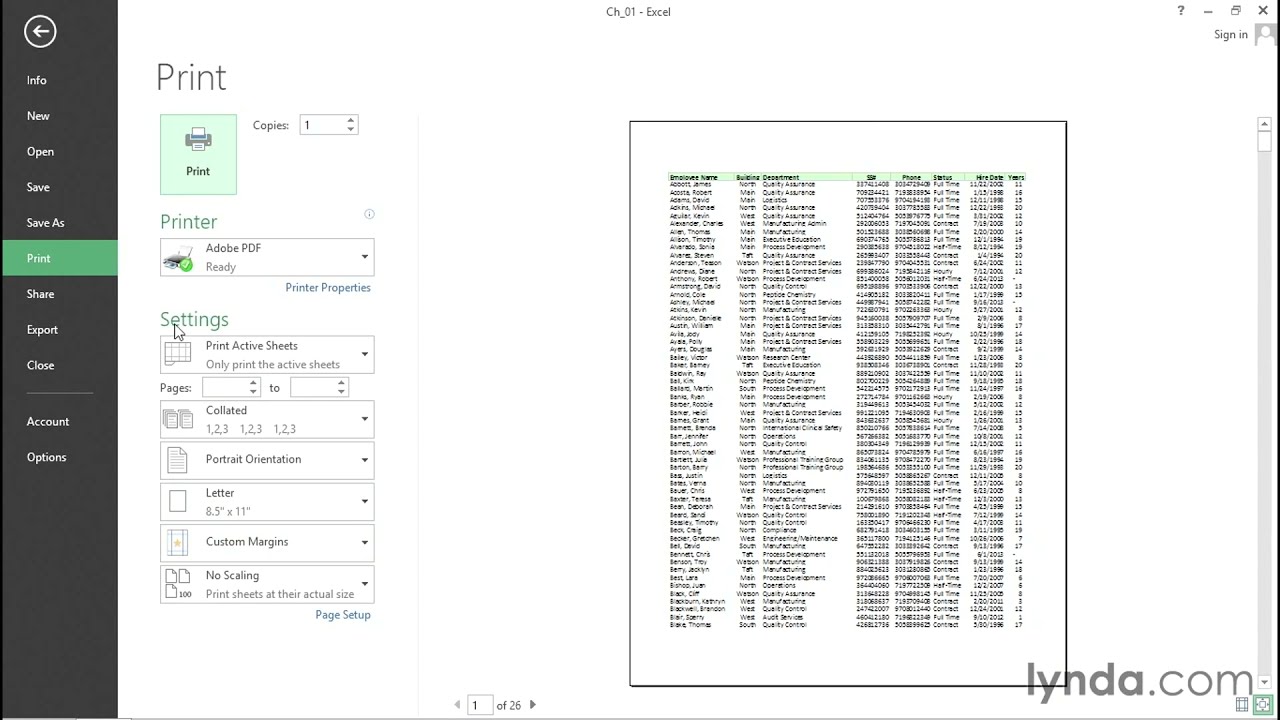
Task: Open the Page Setup link
Action: (x=343, y=615)
